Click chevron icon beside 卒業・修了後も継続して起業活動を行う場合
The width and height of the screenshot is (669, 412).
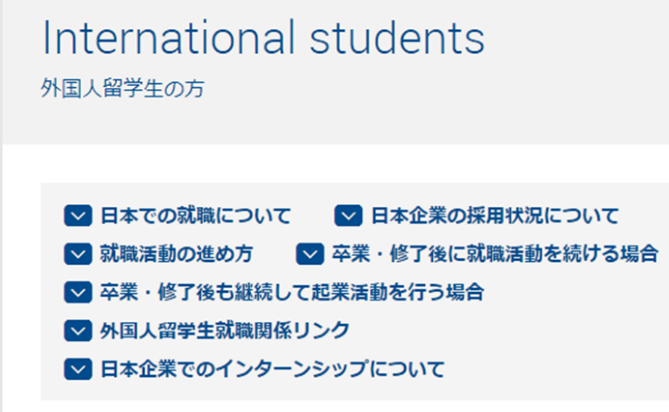click(77, 292)
